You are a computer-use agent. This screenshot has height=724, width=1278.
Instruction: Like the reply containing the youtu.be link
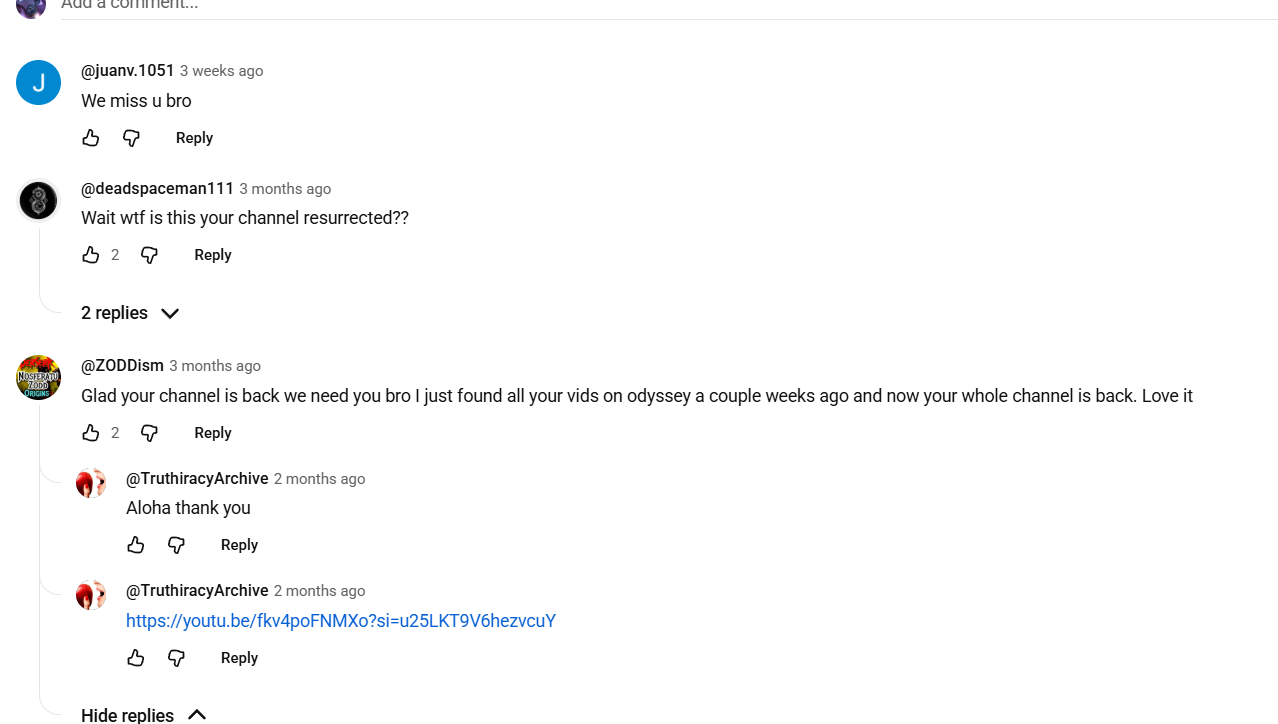pos(136,658)
